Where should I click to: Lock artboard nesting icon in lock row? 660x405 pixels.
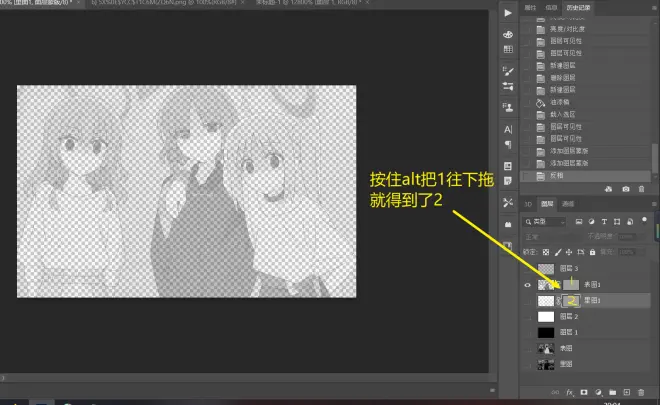(x=580, y=252)
